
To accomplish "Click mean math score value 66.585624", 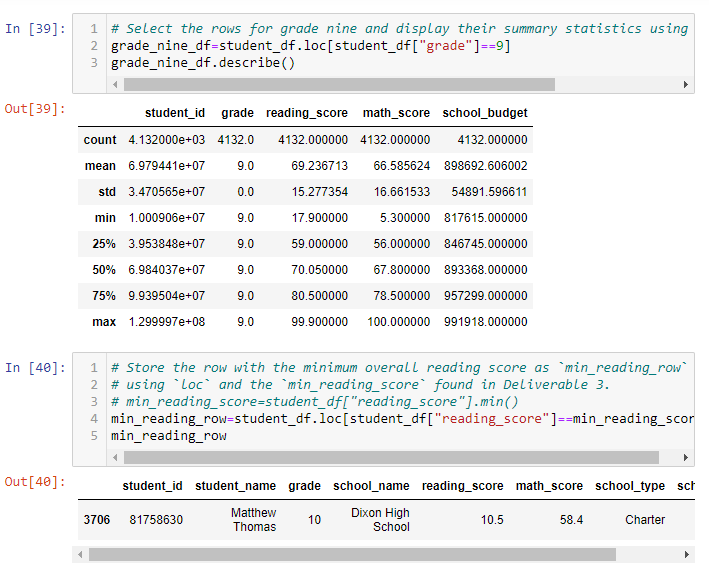I will coord(402,166).
